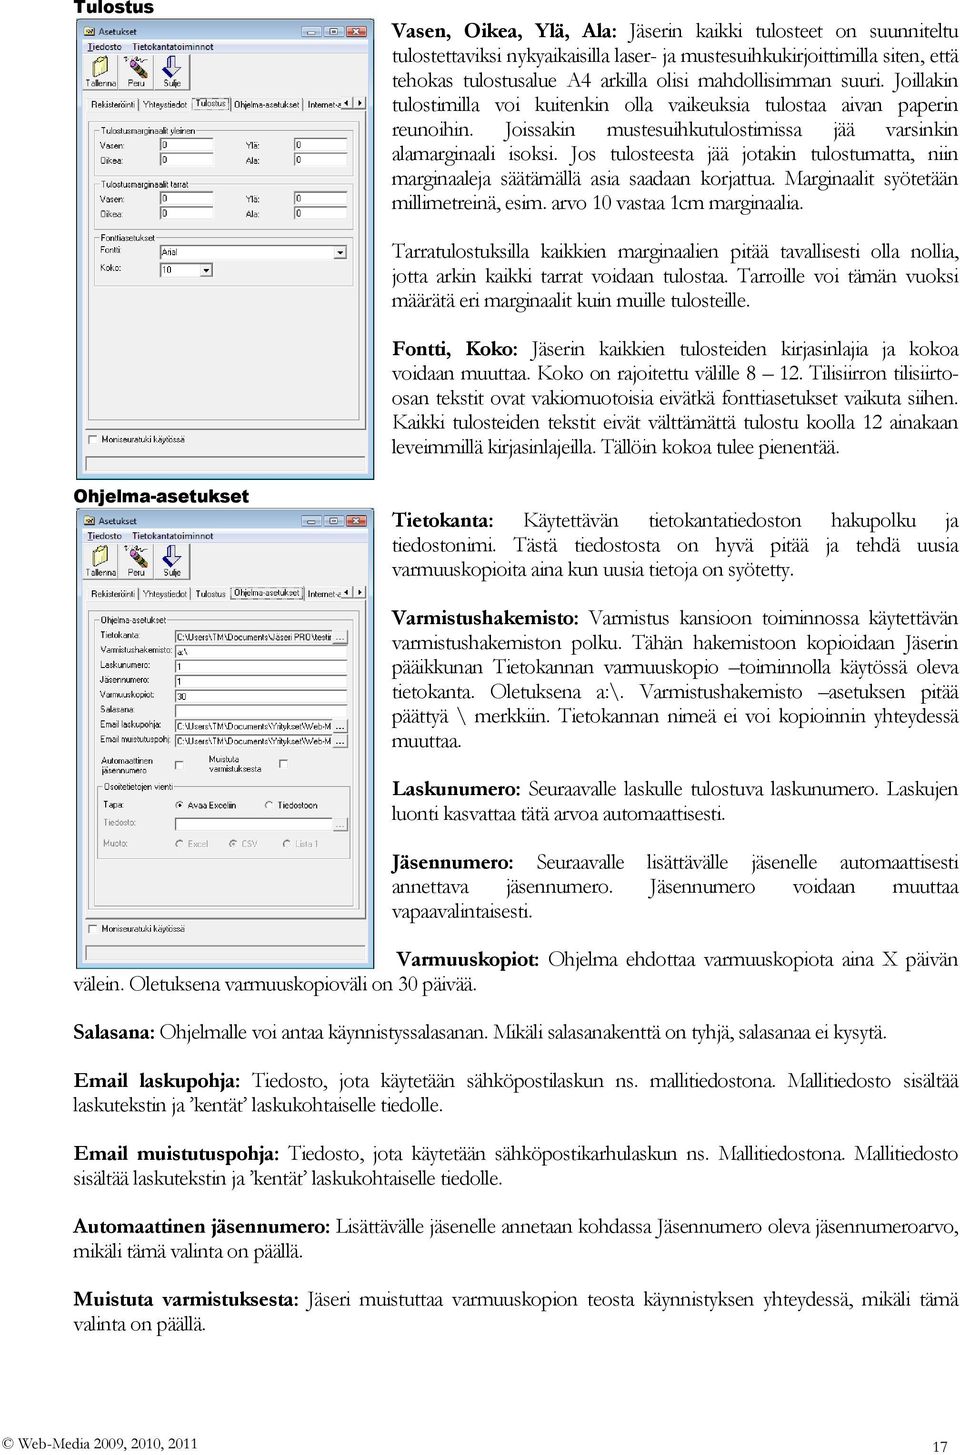Viewport: 960px width, 1455px height.
Task: Click the empty Salasana input field
Action: click(x=262, y=711)
